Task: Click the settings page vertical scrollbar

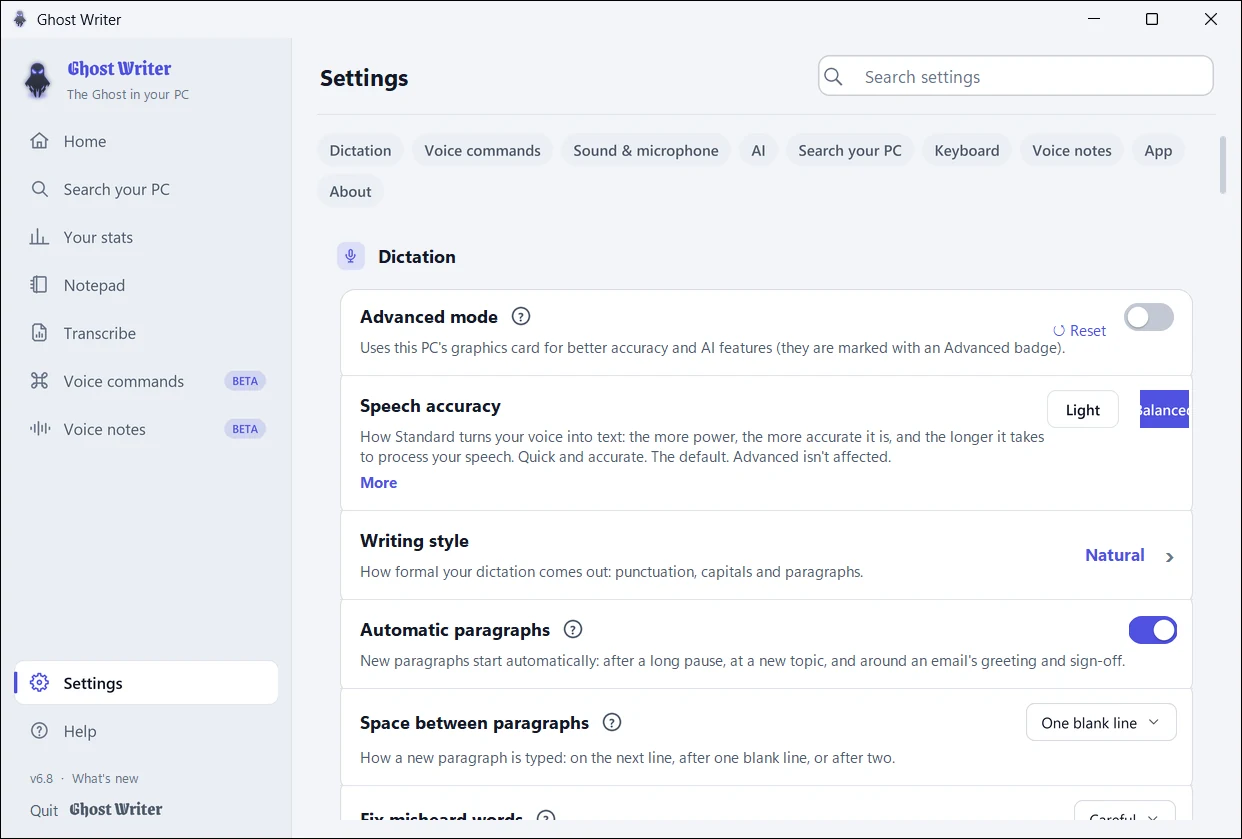Action: click(x=1222, y=165)
